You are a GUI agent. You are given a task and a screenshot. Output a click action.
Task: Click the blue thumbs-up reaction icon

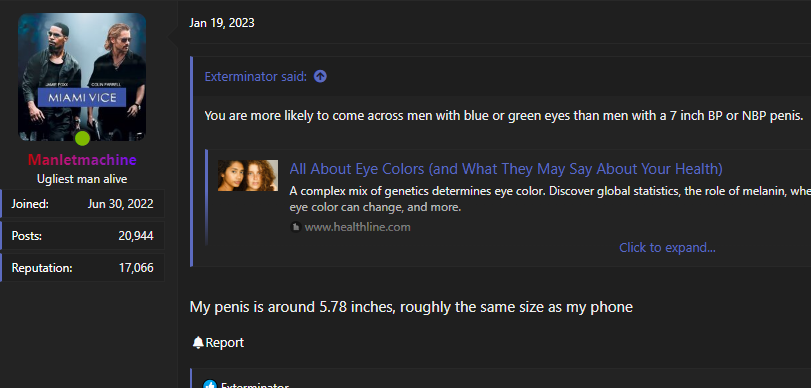(x=209, y=385)
